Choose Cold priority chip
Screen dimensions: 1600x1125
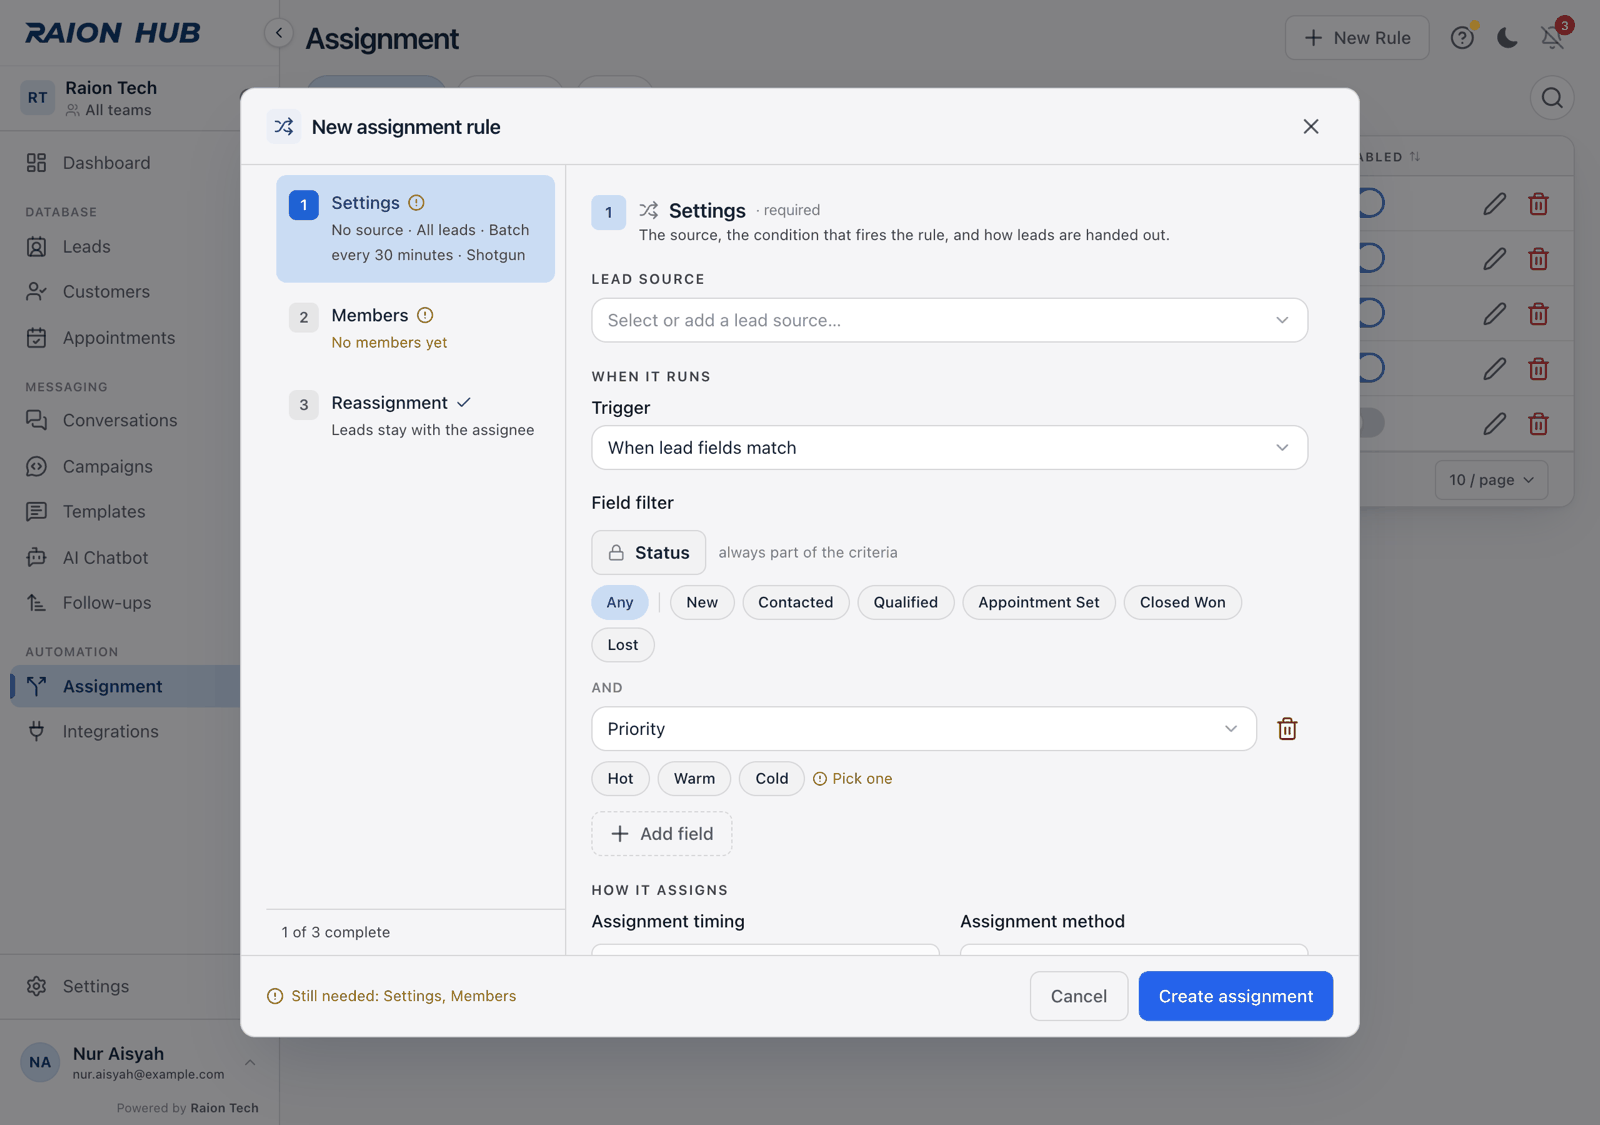pos(772,779)
